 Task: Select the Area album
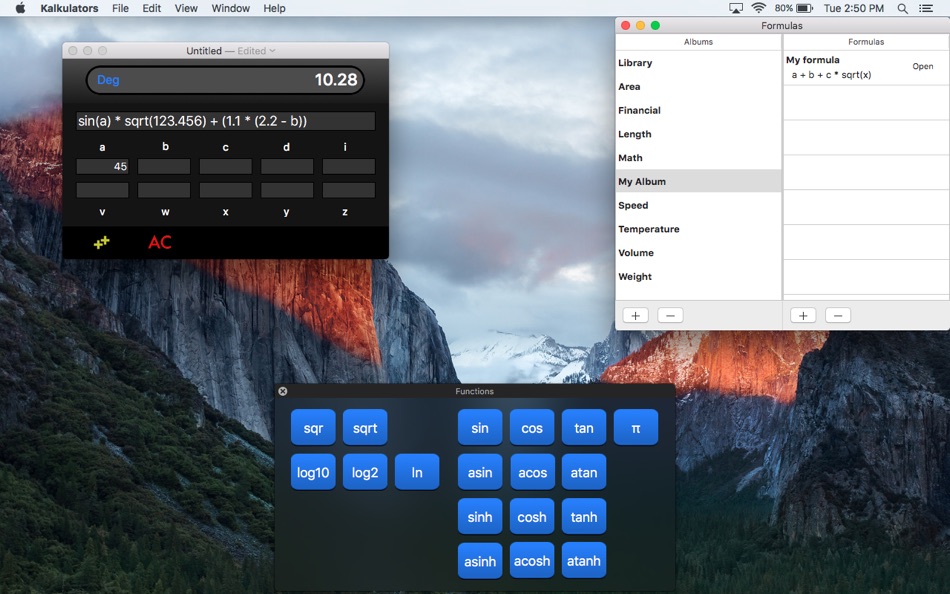(699, 87)
